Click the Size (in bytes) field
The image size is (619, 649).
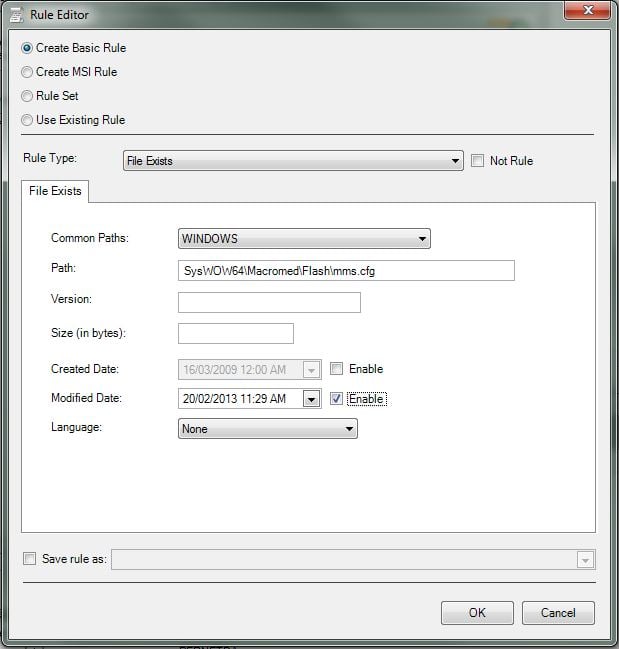236,334
